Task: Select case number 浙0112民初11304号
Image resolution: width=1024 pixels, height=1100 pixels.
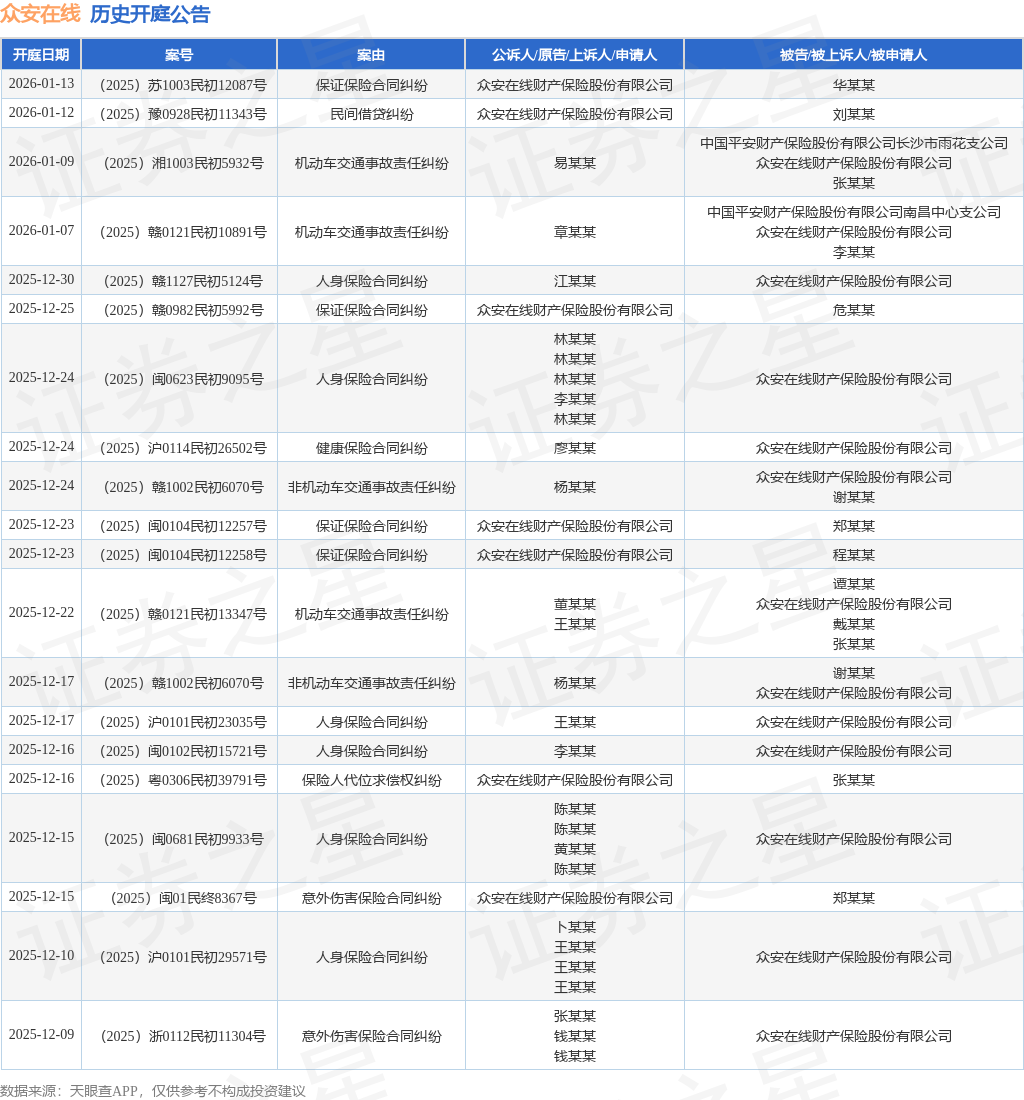Action: click(x=183, y=1036)
